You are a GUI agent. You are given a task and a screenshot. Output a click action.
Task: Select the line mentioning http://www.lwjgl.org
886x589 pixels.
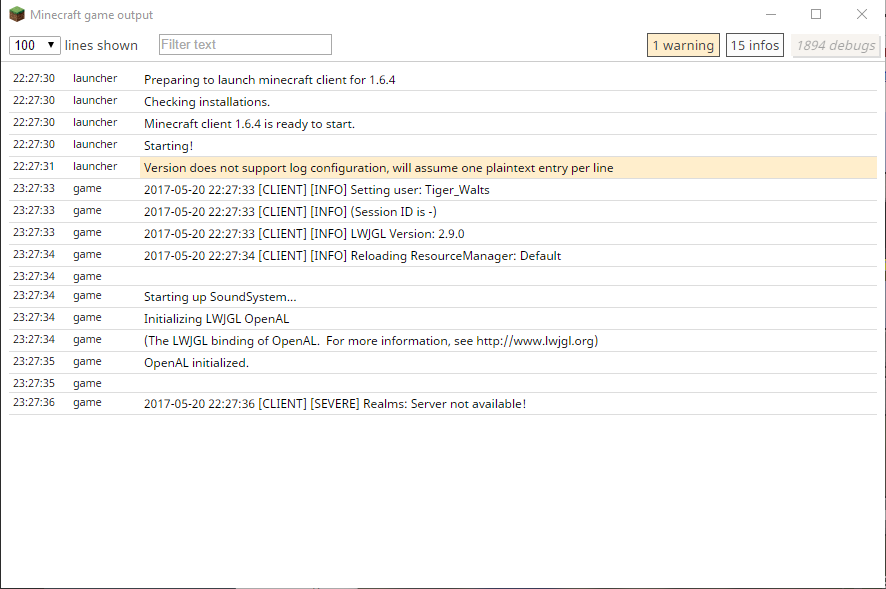click(x=442, y=341)
